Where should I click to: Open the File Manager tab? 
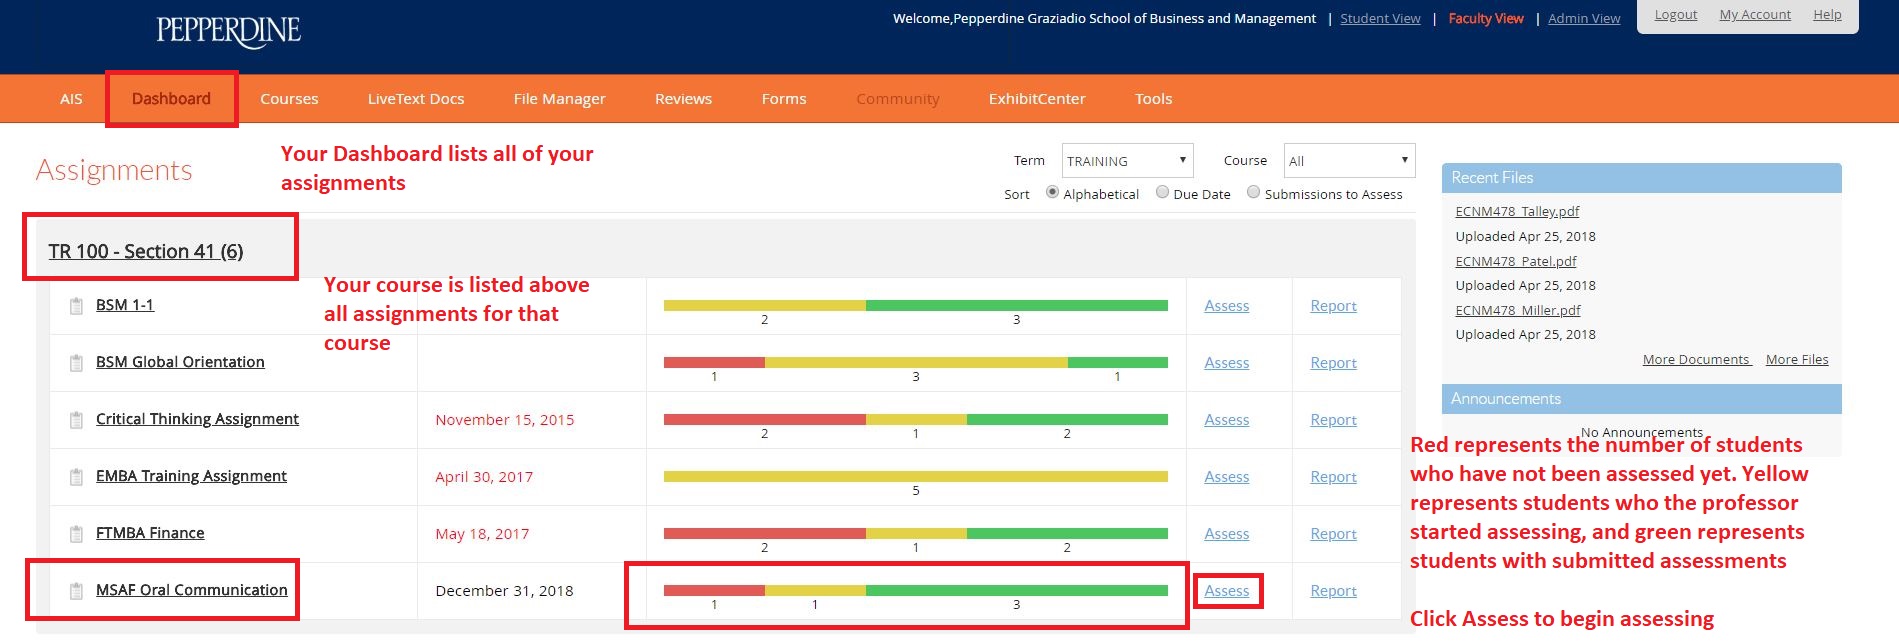pyautogui.click(x=559, y=99)
